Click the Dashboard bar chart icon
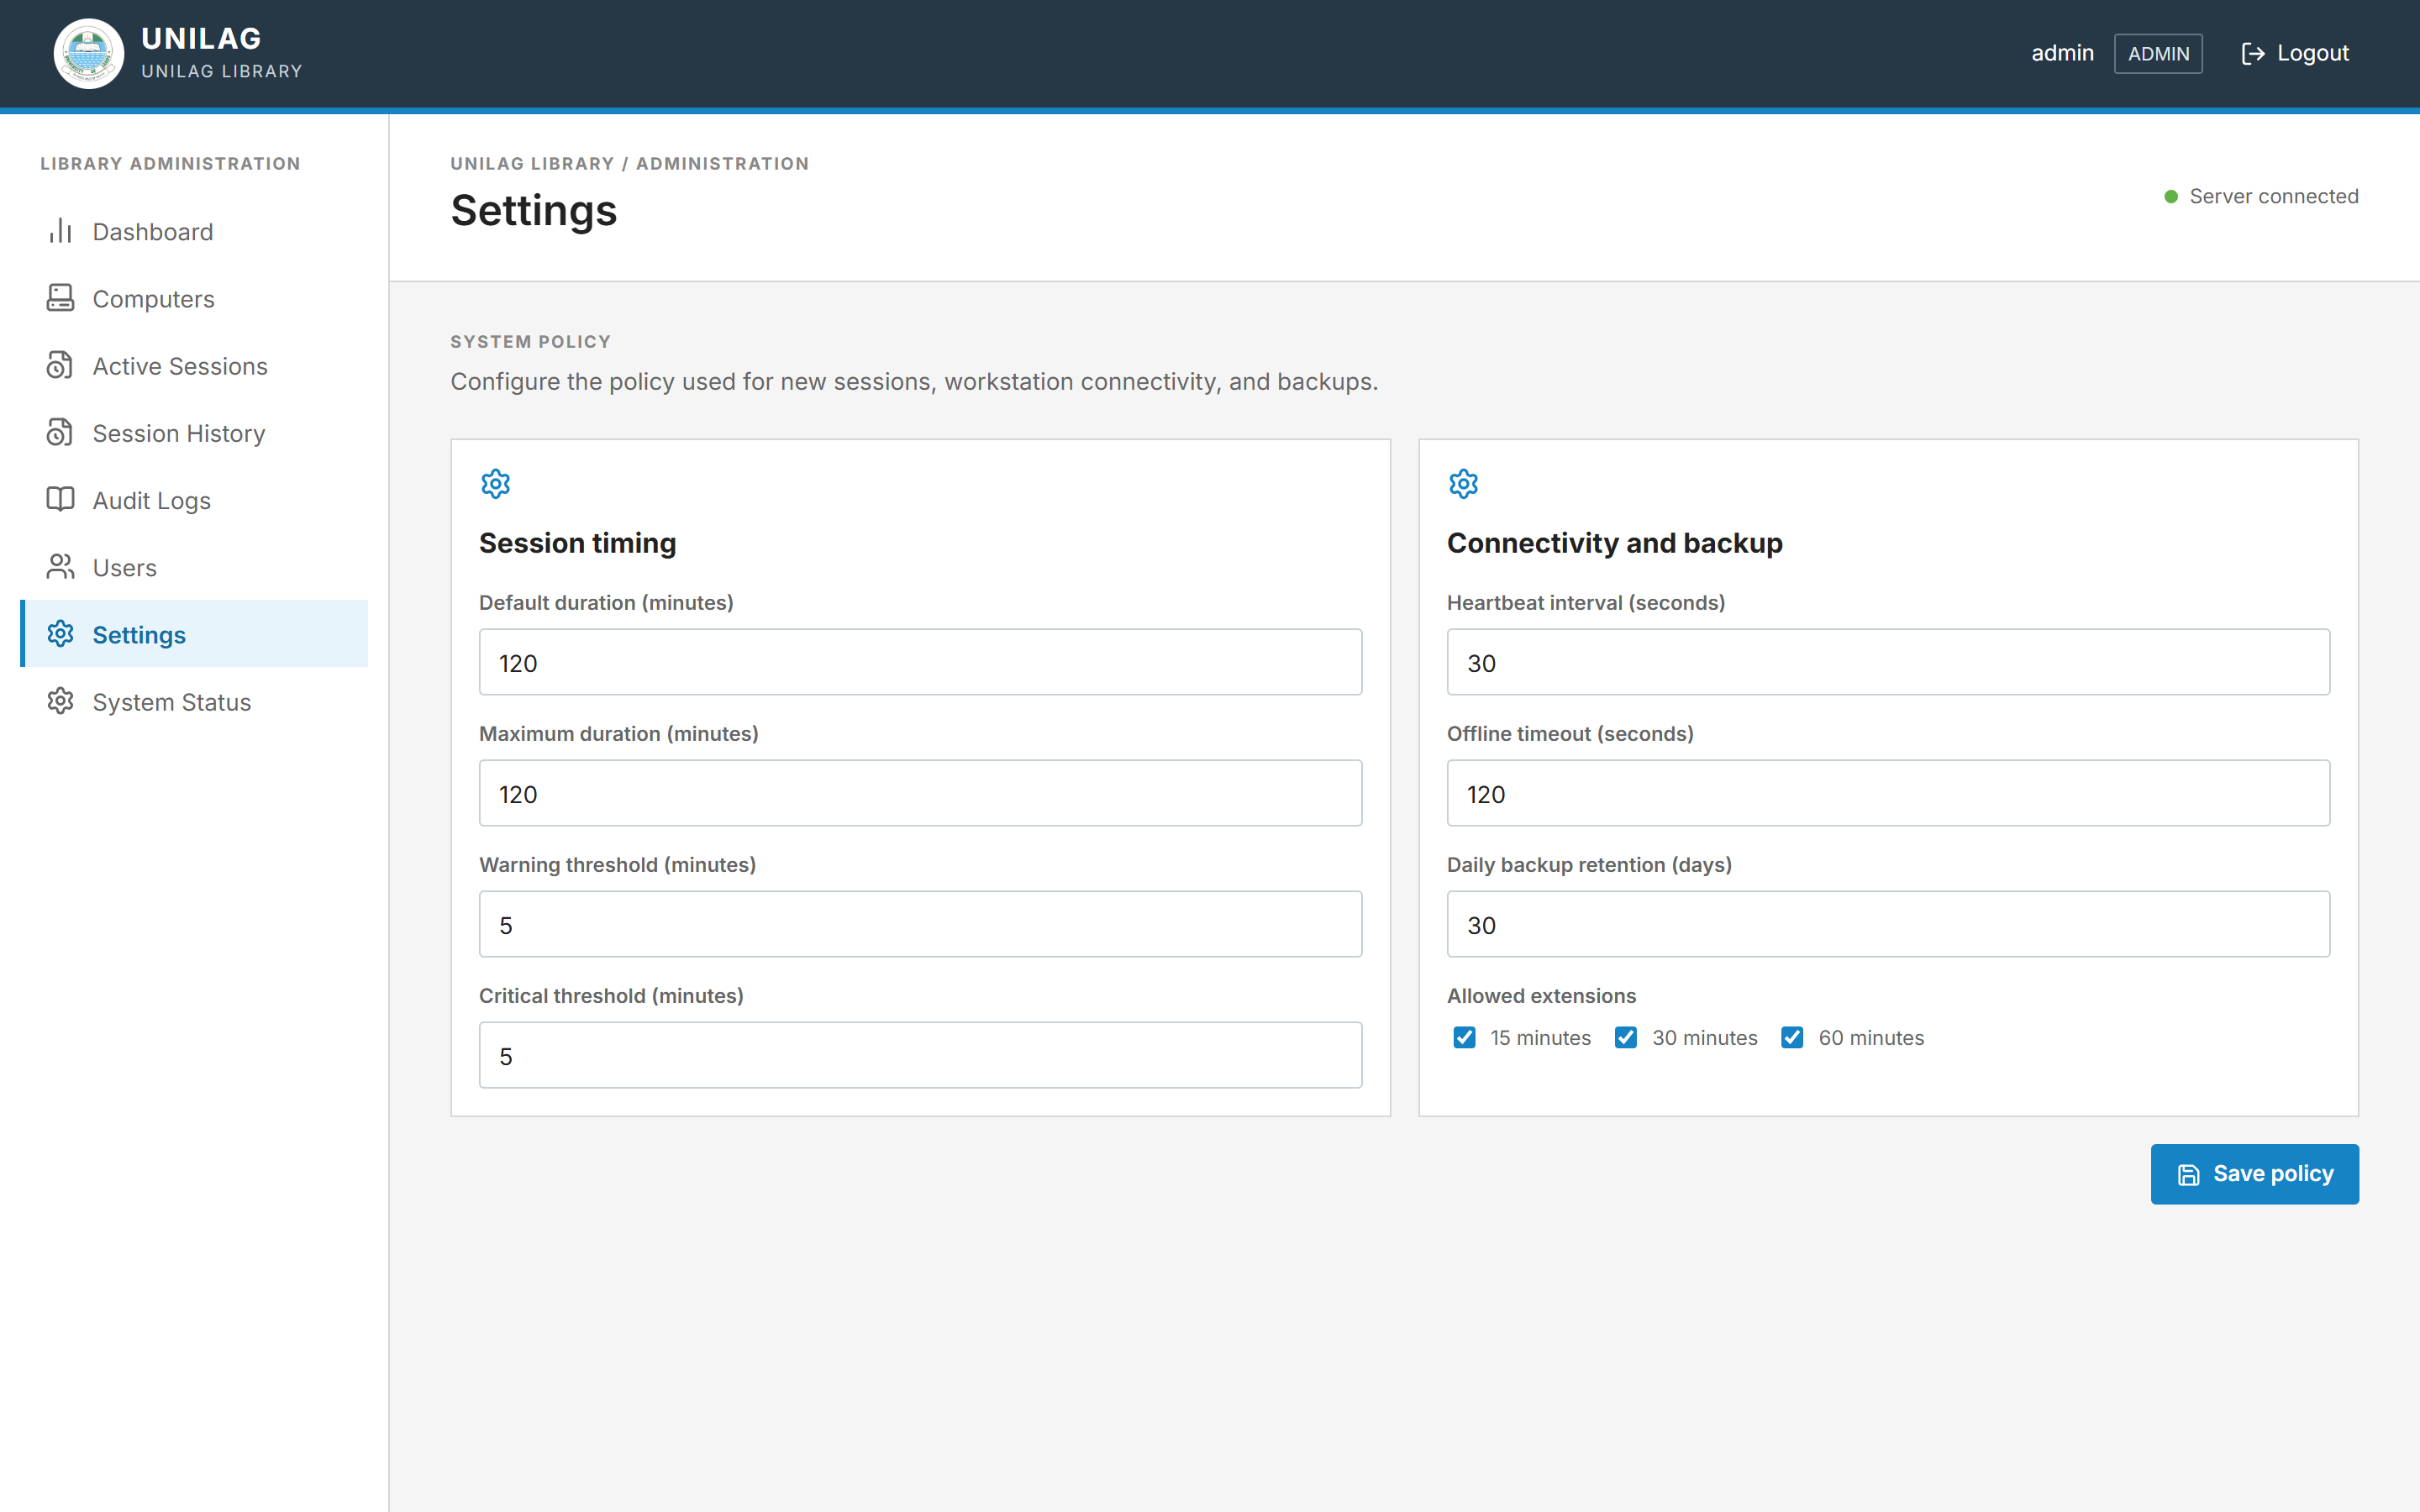2420x1512 pixels. tap(60, 231)
